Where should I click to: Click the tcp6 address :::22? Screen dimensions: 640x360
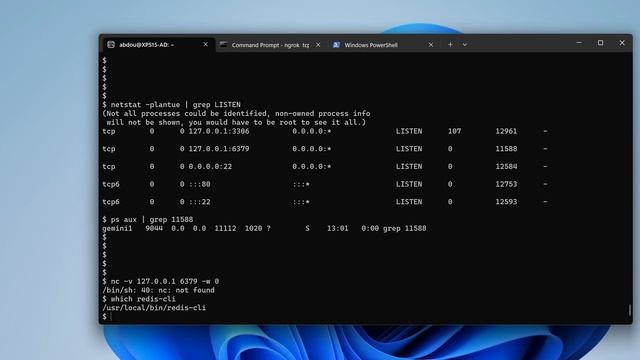pos(200,202)
